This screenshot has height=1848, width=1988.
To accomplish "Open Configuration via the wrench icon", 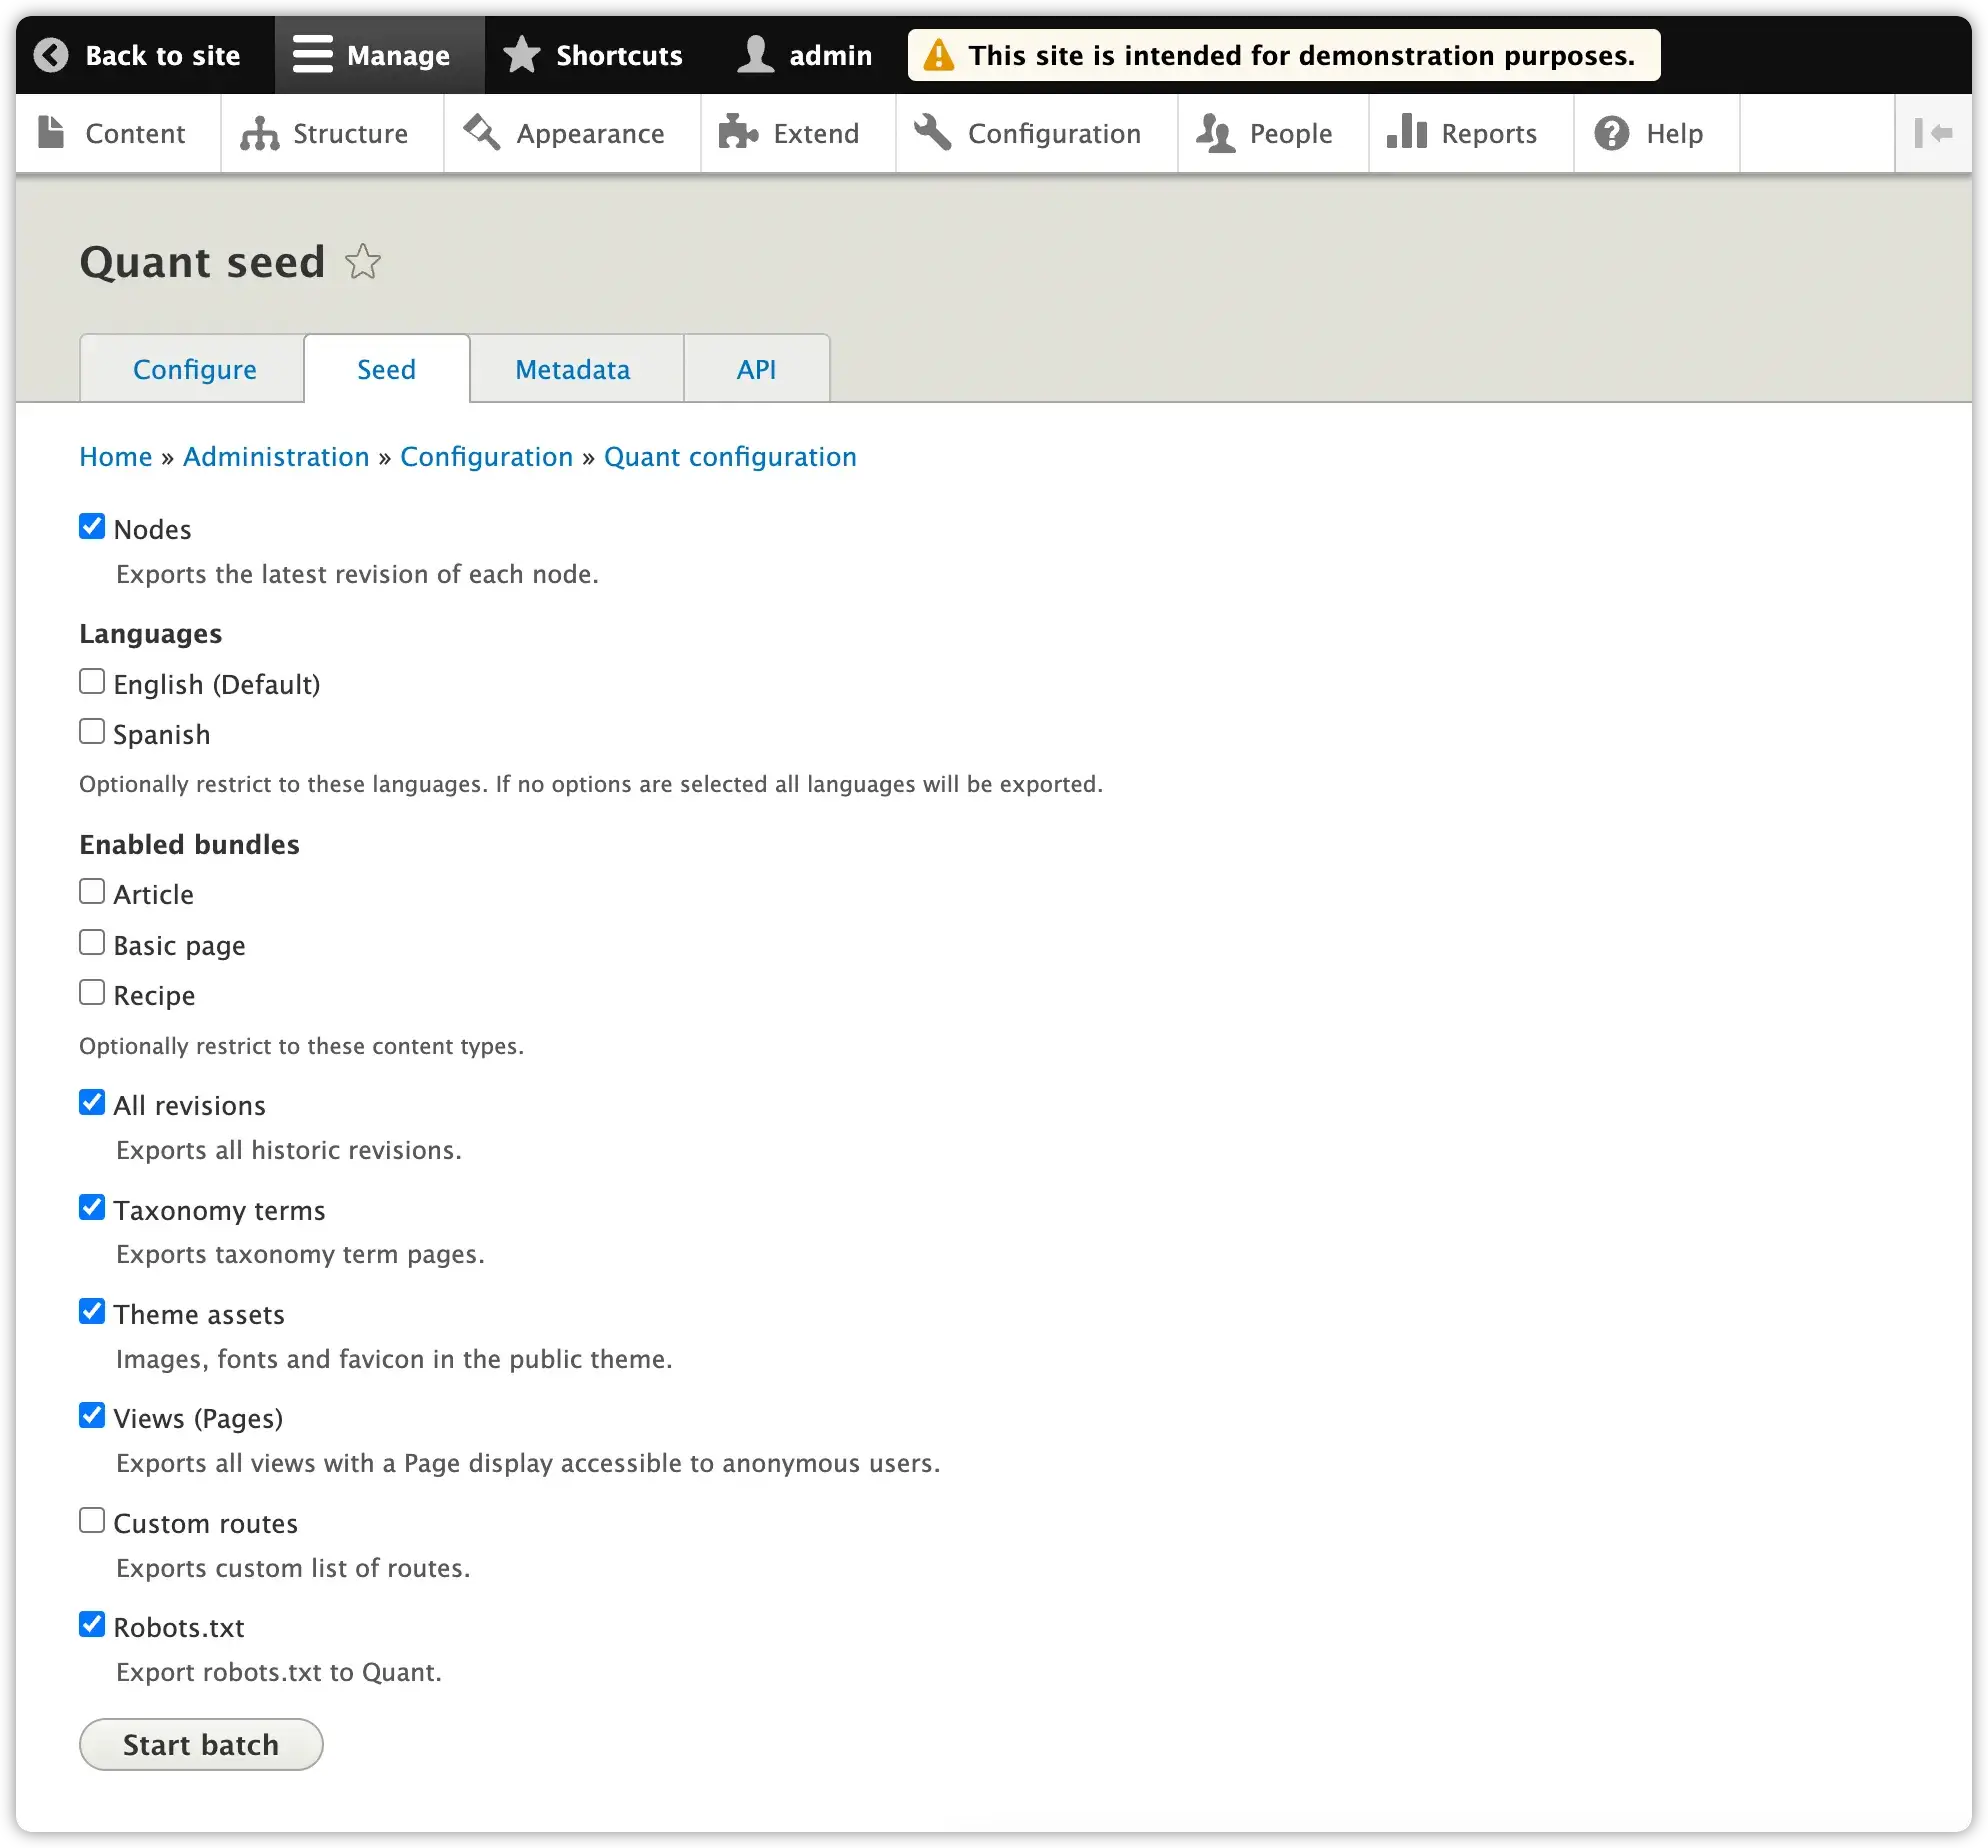I will (932, 133).
